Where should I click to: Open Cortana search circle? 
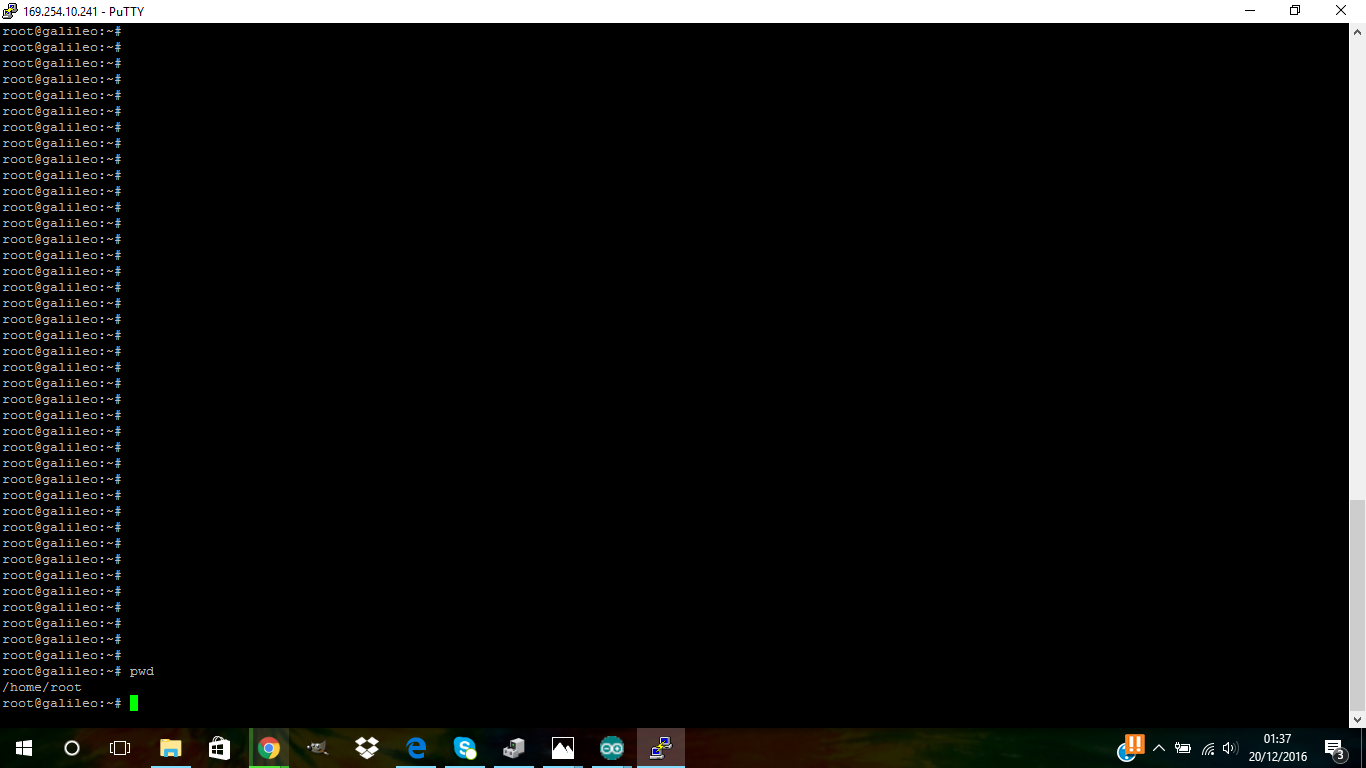click(72, 748)
